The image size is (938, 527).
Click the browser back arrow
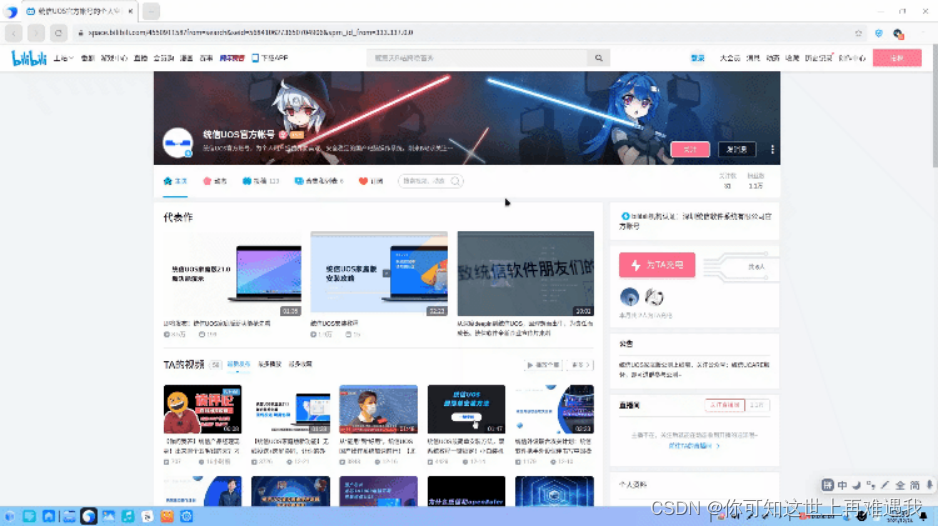click(x=14, y=33)
